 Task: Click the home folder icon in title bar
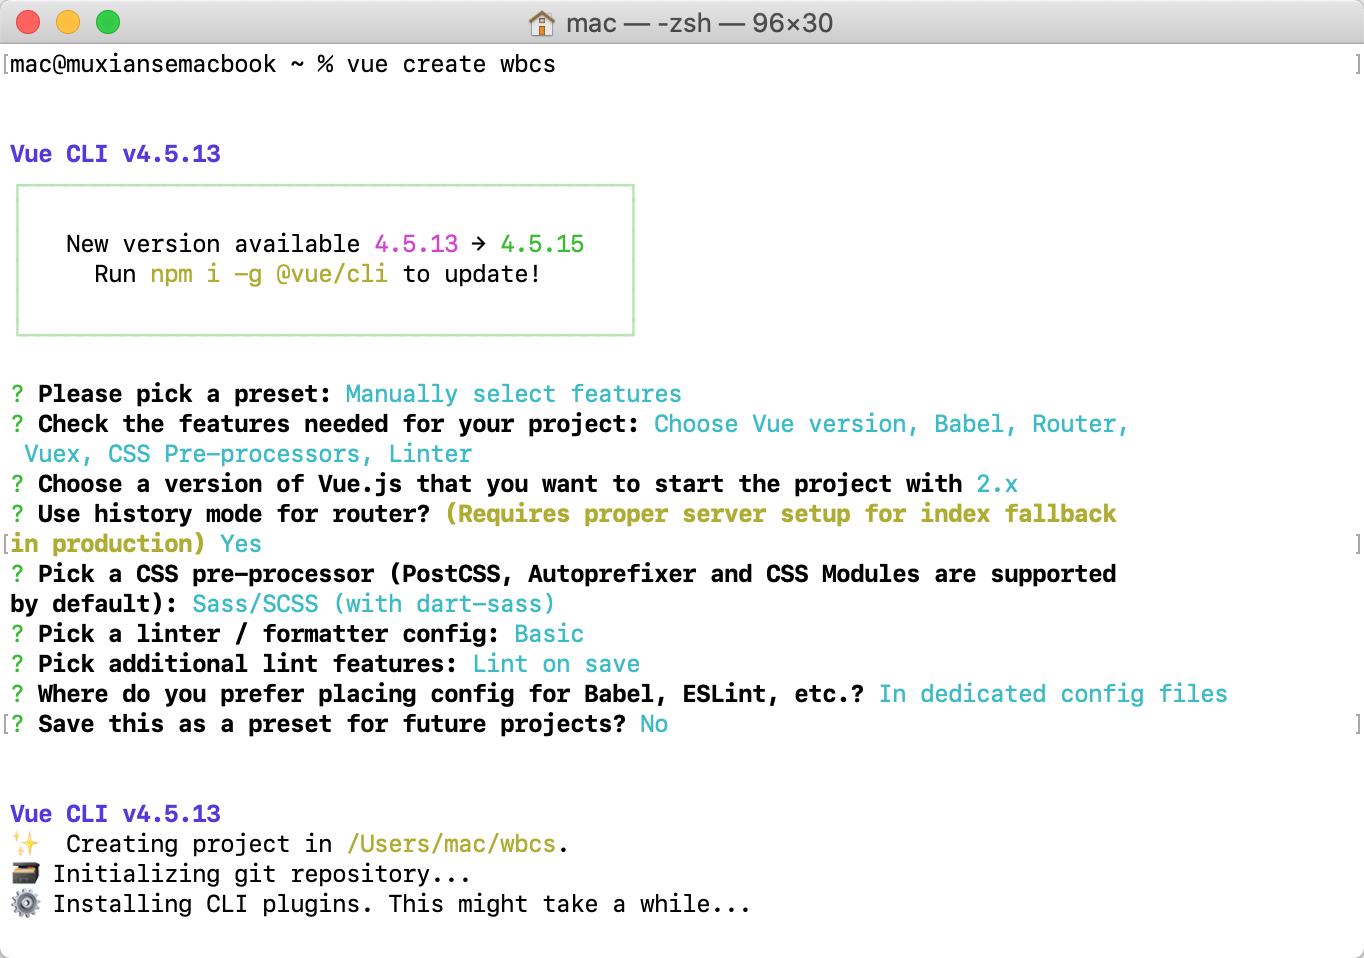tap(541, 22)
